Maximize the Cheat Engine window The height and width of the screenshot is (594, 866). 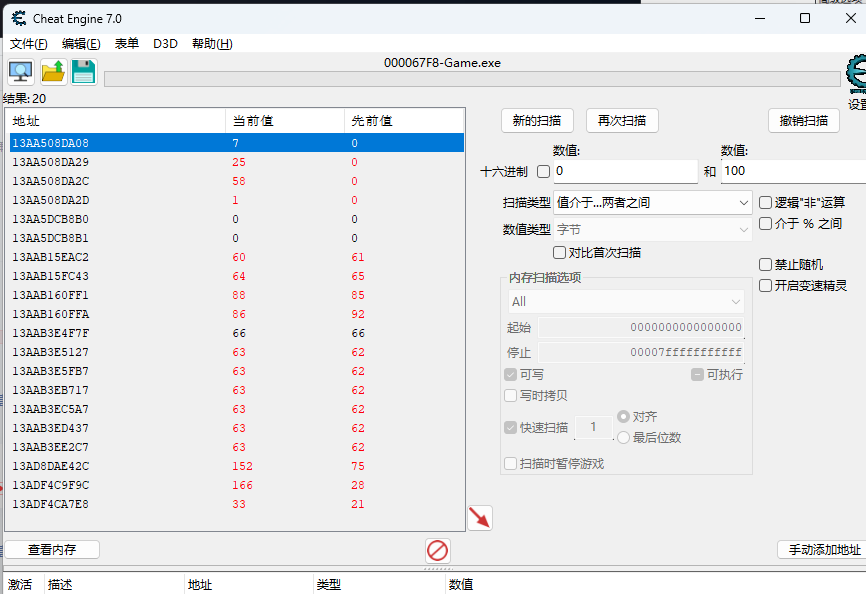[805, 18]
